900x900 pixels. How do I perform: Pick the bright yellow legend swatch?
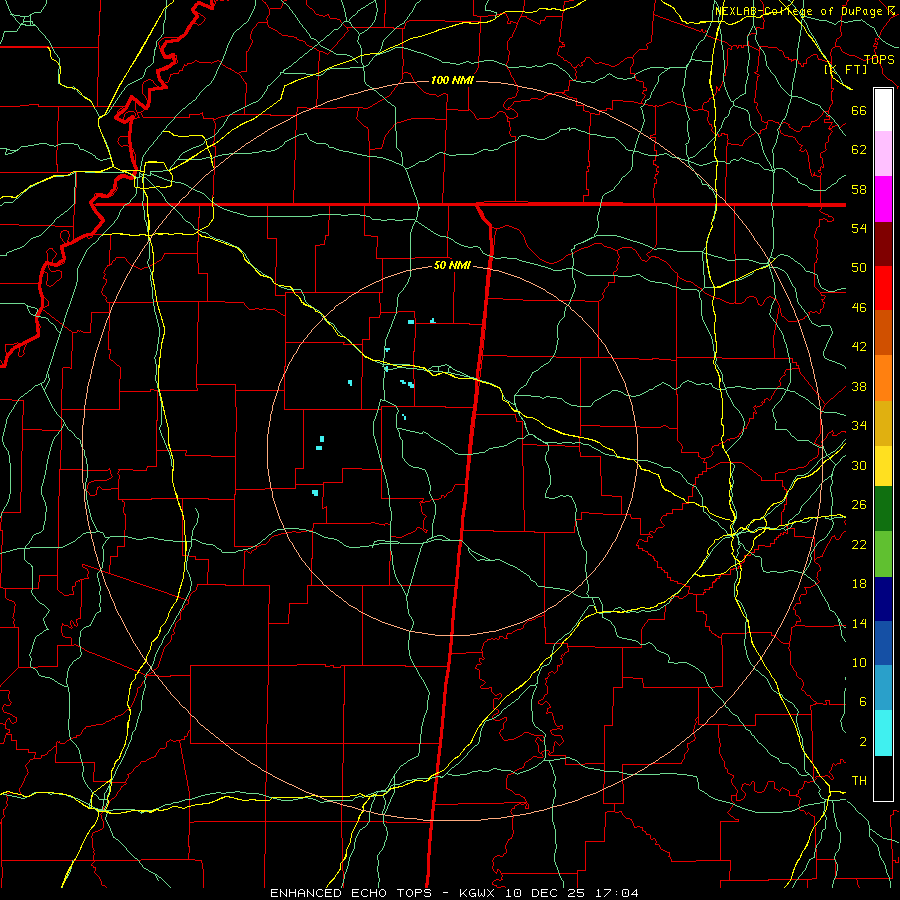point(883,465)
